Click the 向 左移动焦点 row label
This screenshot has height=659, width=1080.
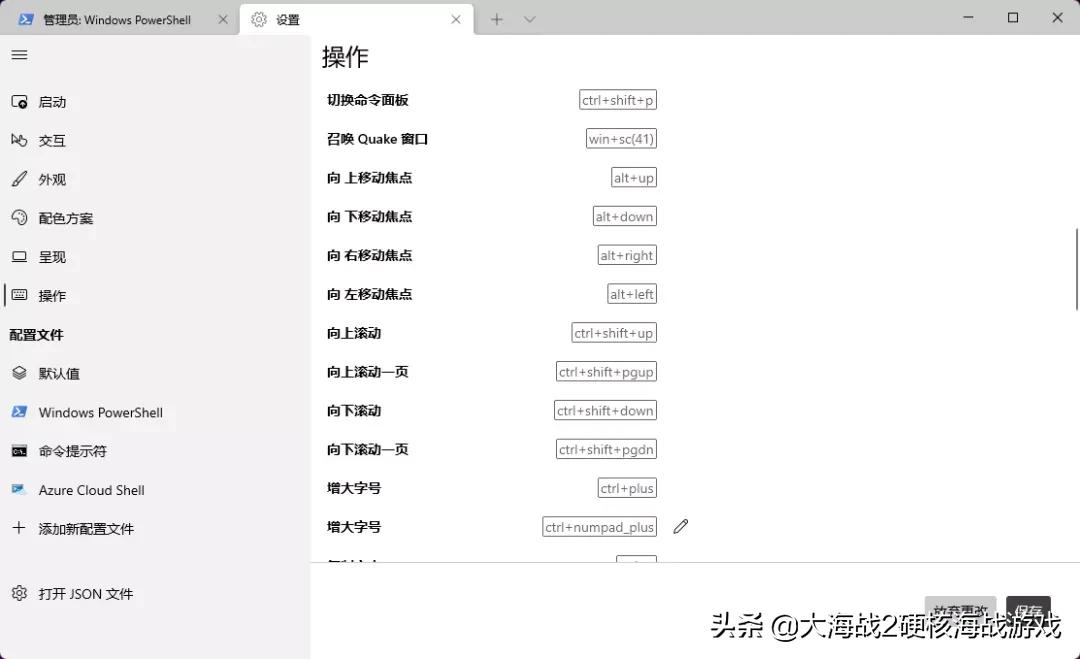(x=369, y=294)
